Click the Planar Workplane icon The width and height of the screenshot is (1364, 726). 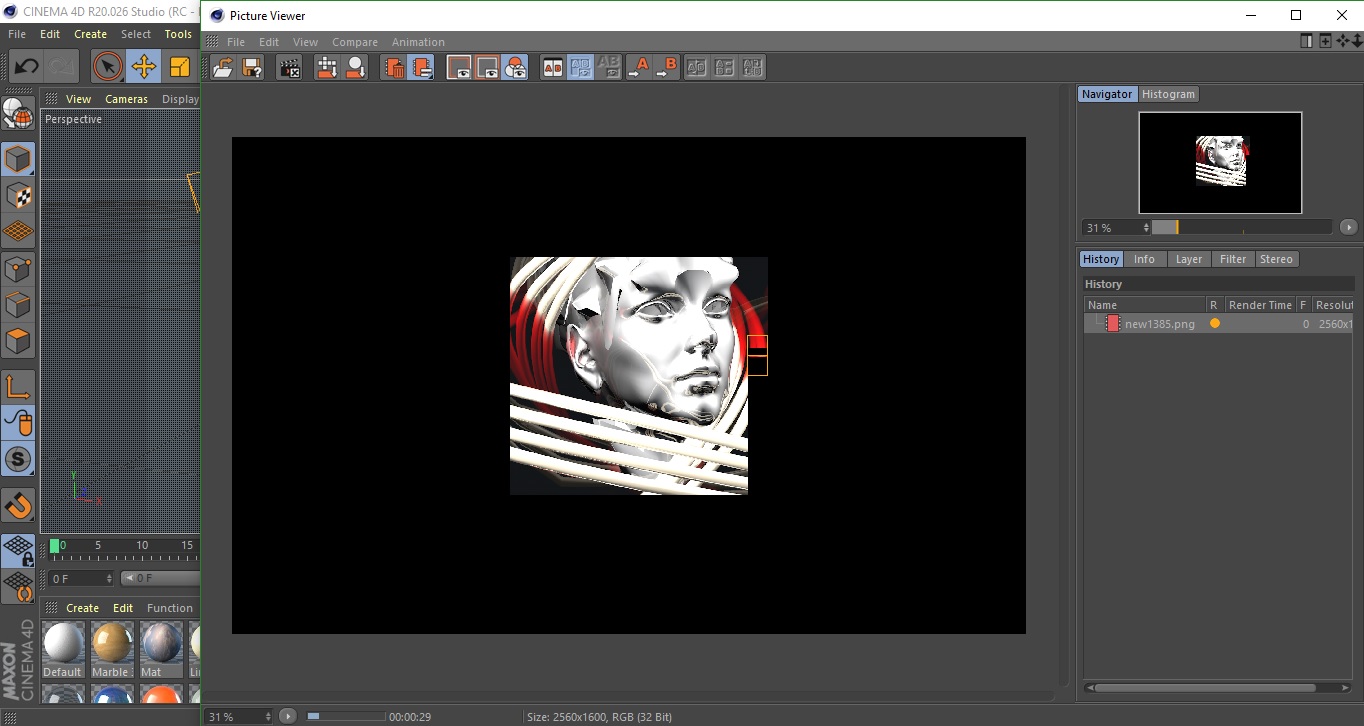pos(18,586)
